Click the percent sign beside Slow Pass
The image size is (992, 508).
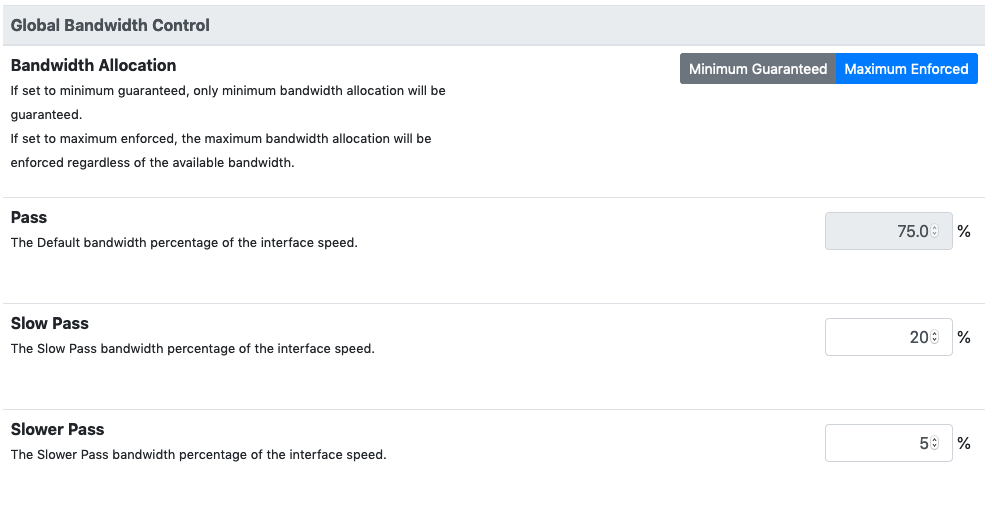point(964,337)
